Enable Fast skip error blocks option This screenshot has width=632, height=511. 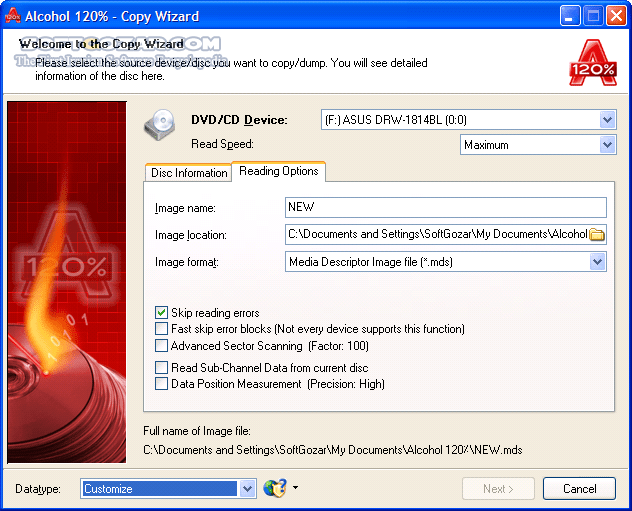[x=162, y=329]
